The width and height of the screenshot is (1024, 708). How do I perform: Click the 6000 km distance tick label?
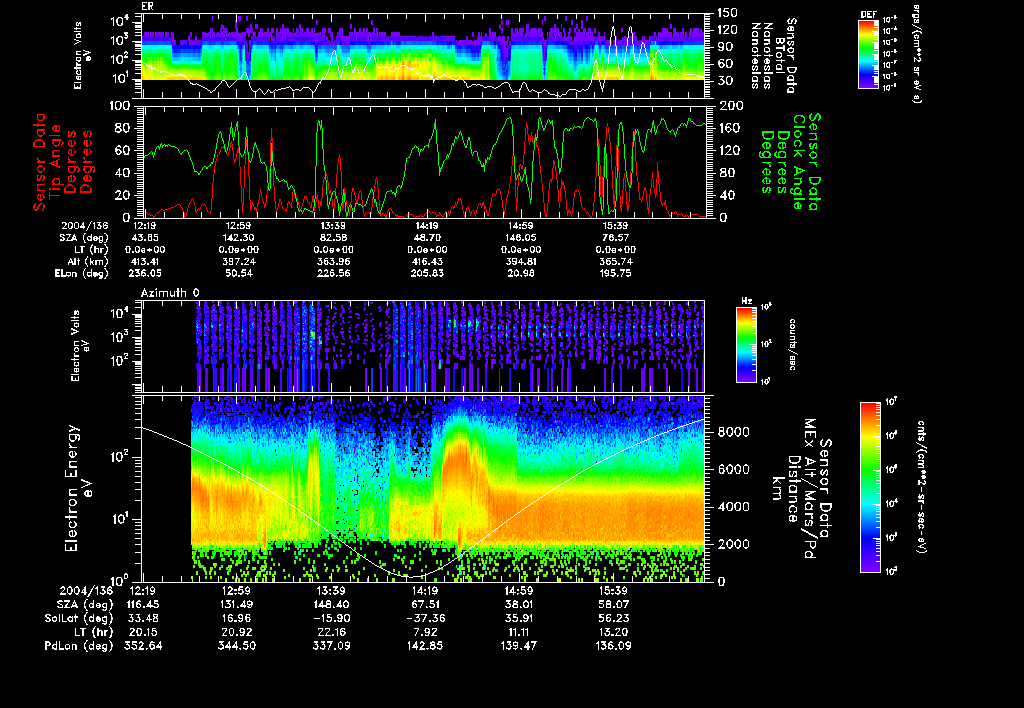click(x=733, y=469)
